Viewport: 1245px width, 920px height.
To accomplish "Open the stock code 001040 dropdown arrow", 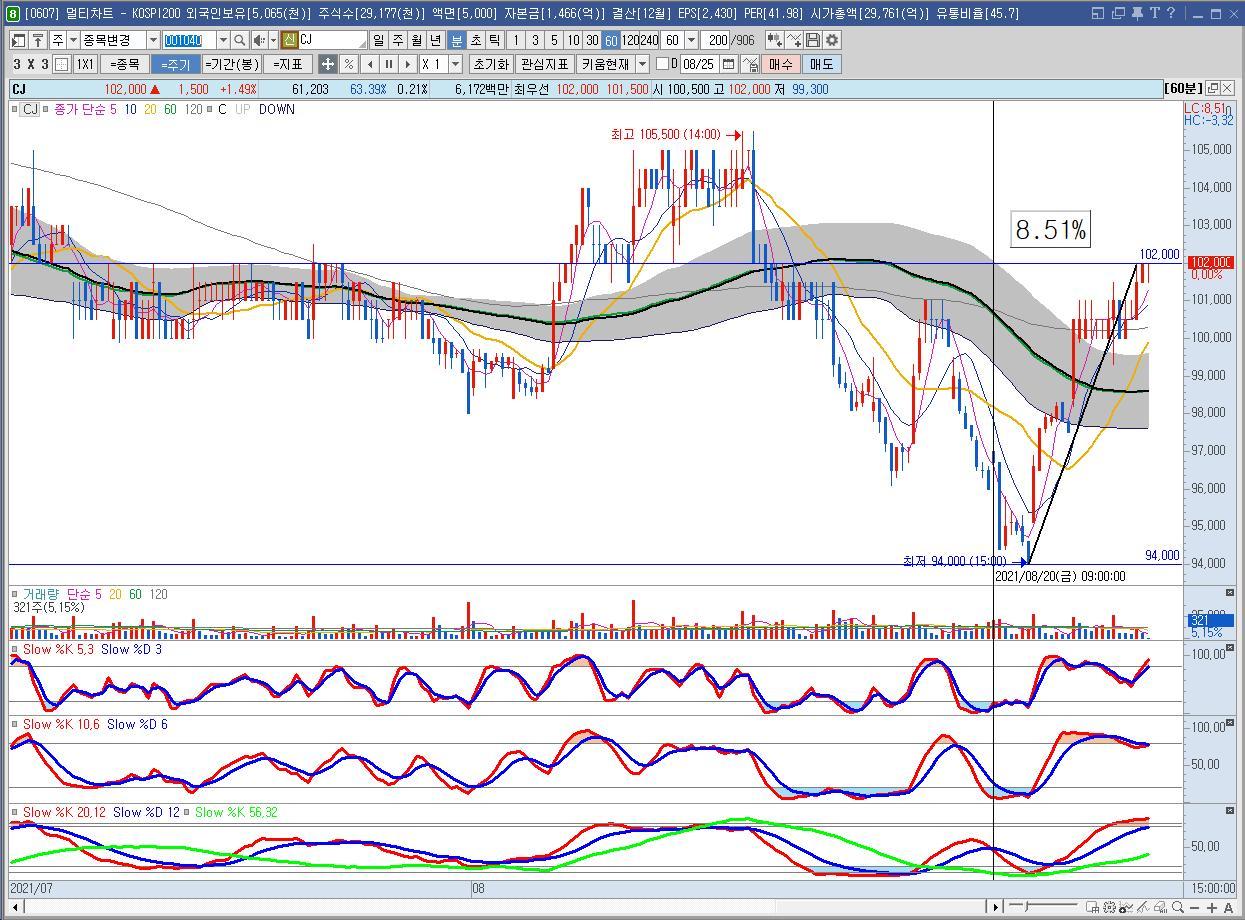I will [222, 40].
